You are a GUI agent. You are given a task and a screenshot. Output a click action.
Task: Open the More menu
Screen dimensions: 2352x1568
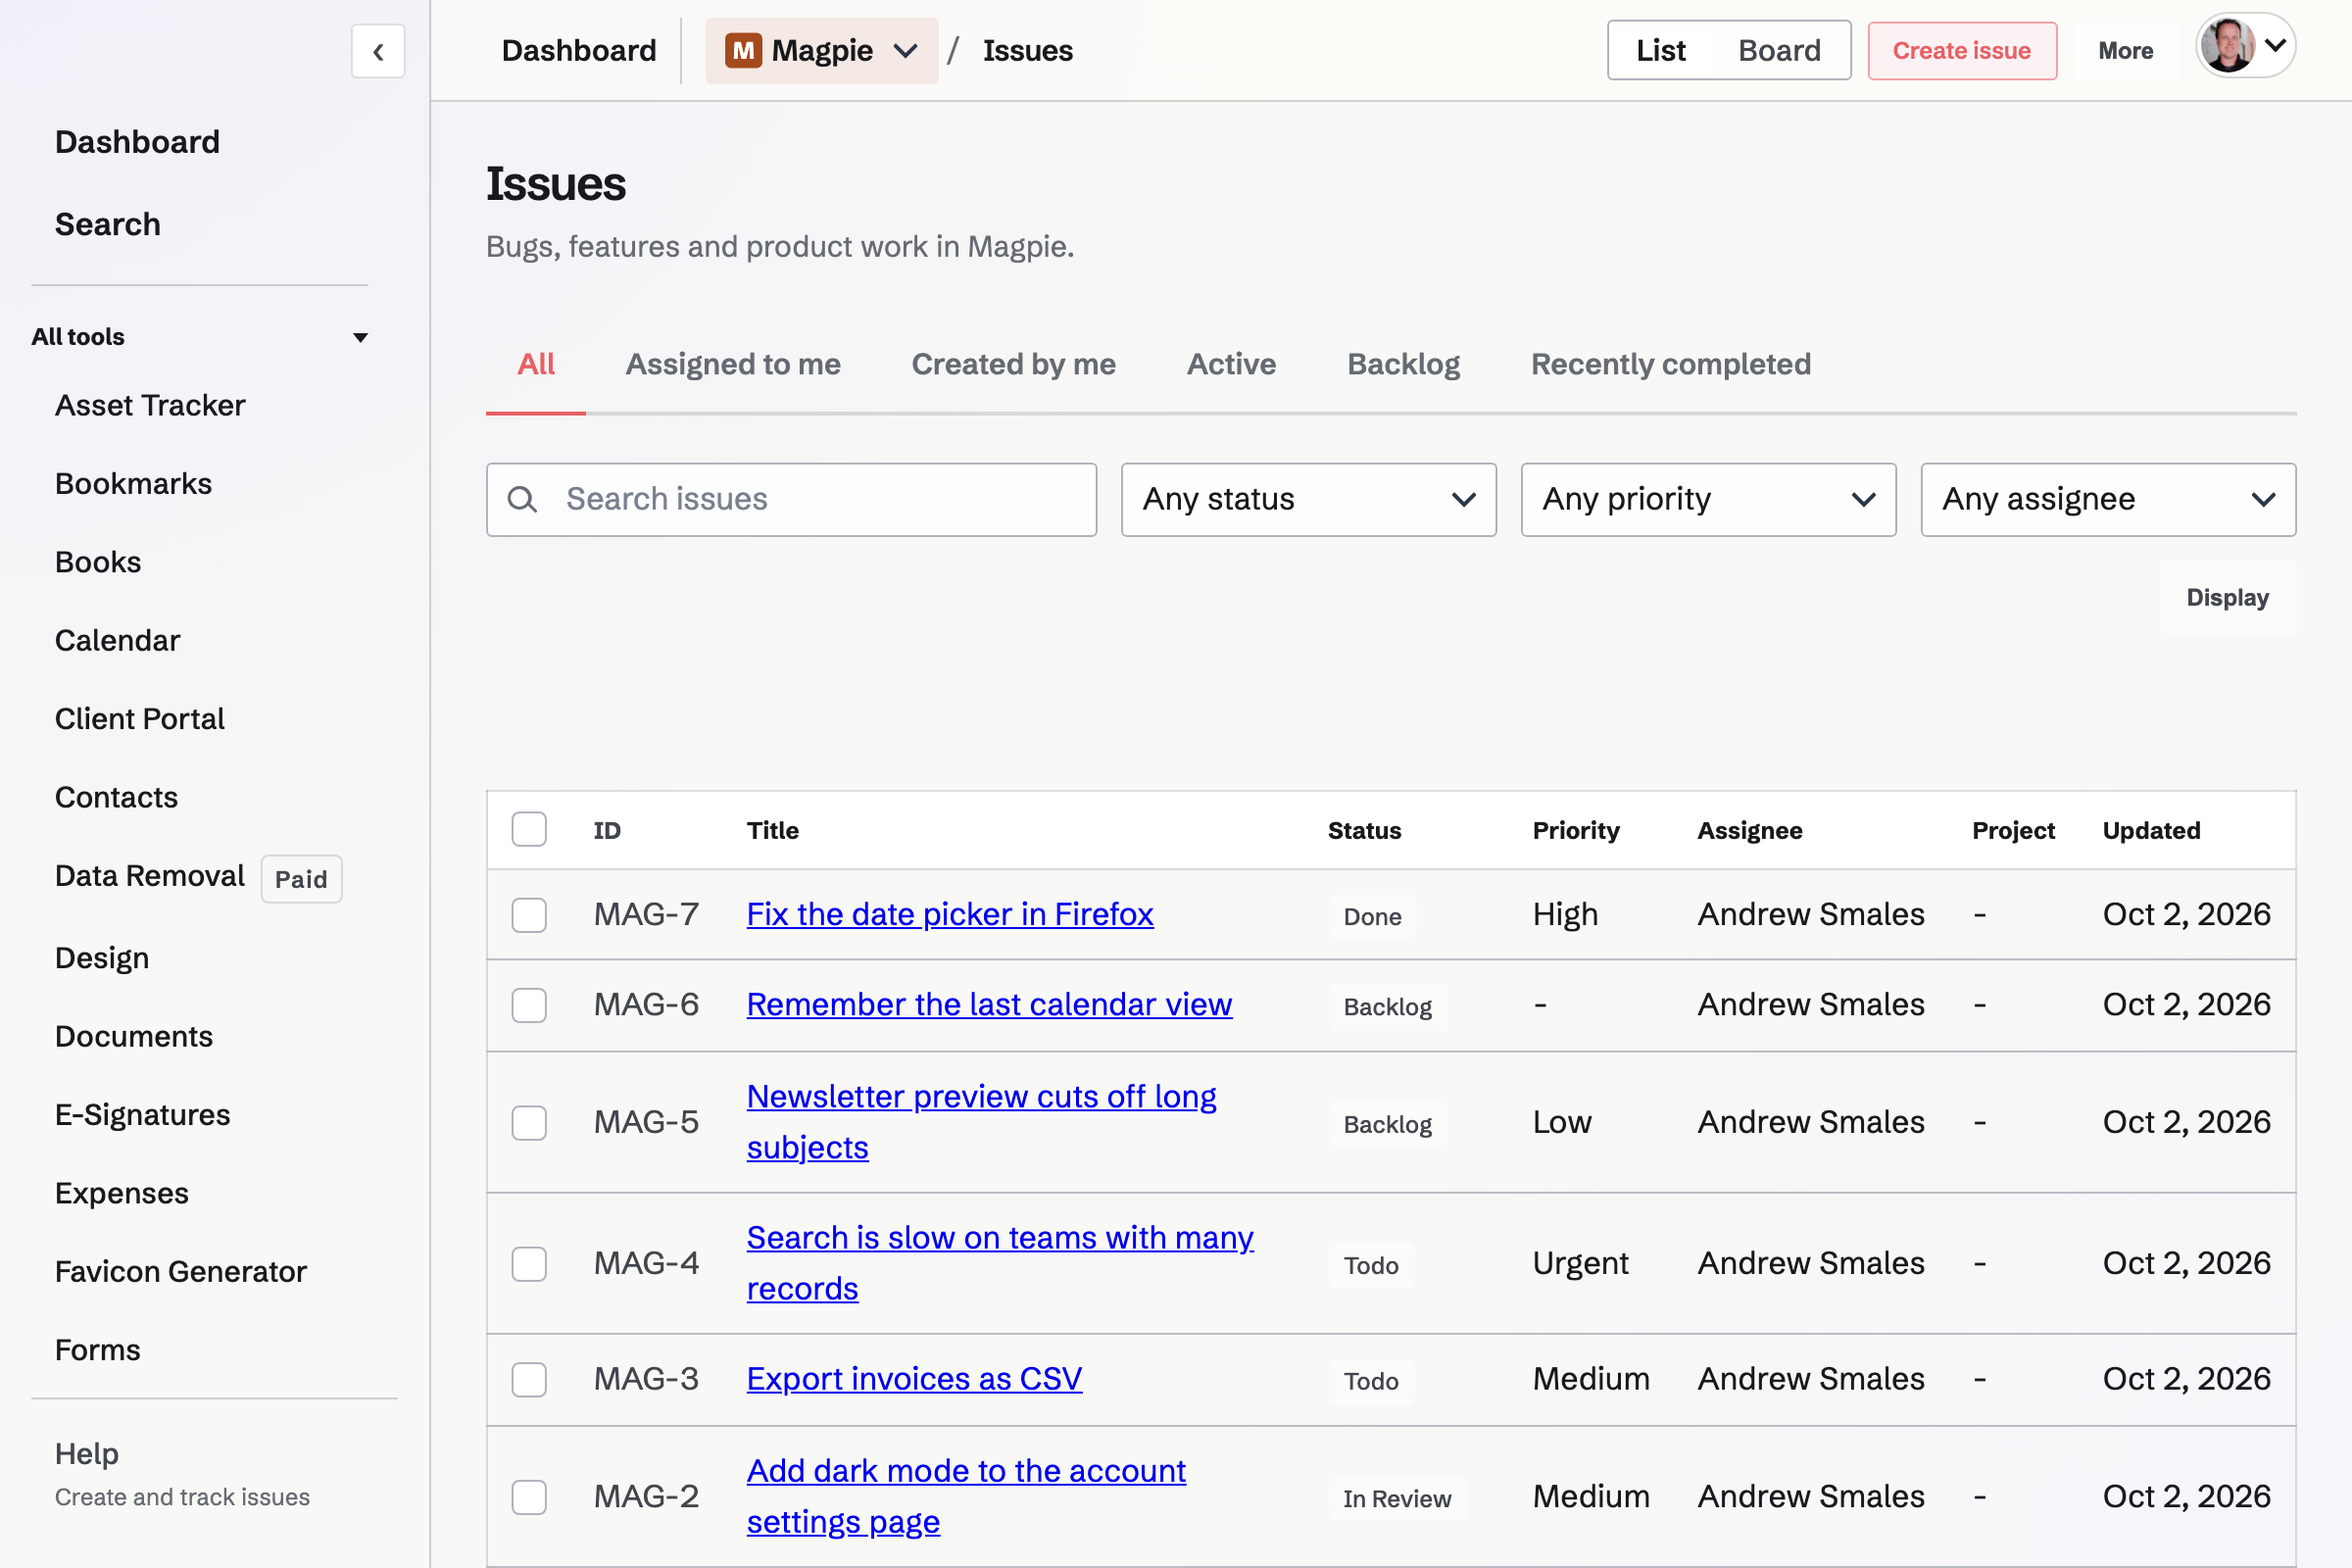[2125, 50]
